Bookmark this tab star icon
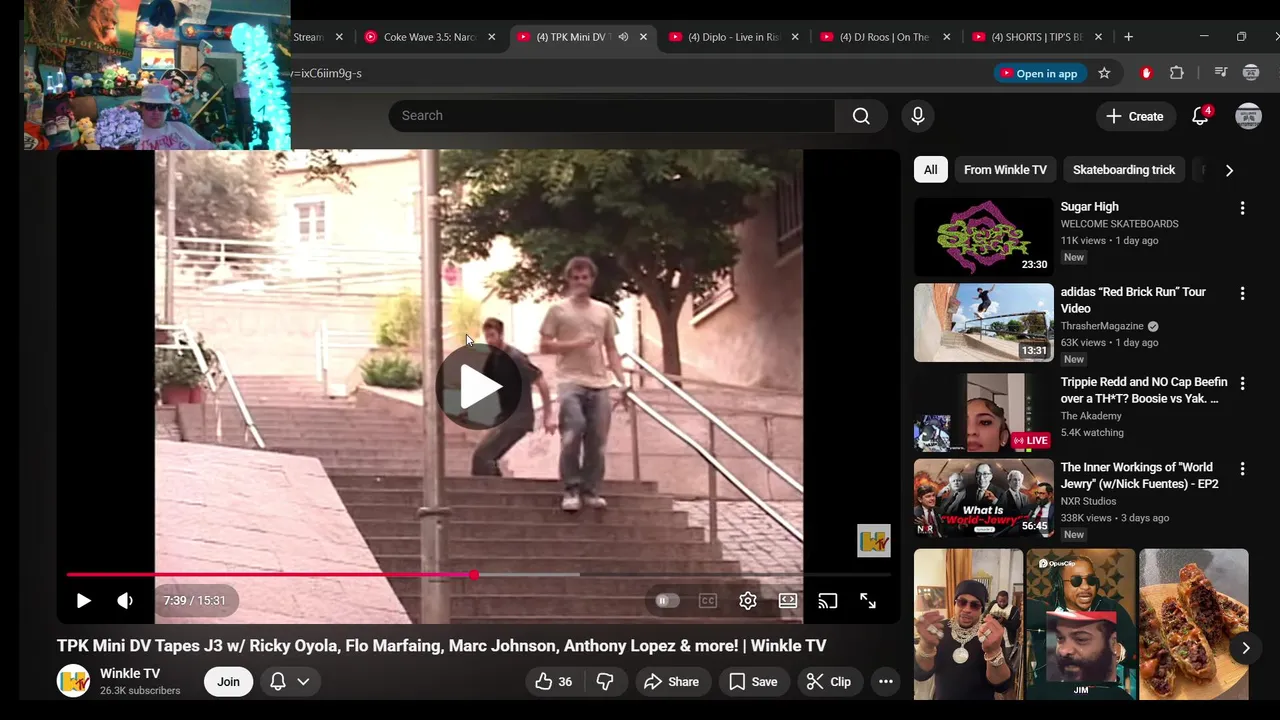 coord(1104,73)
